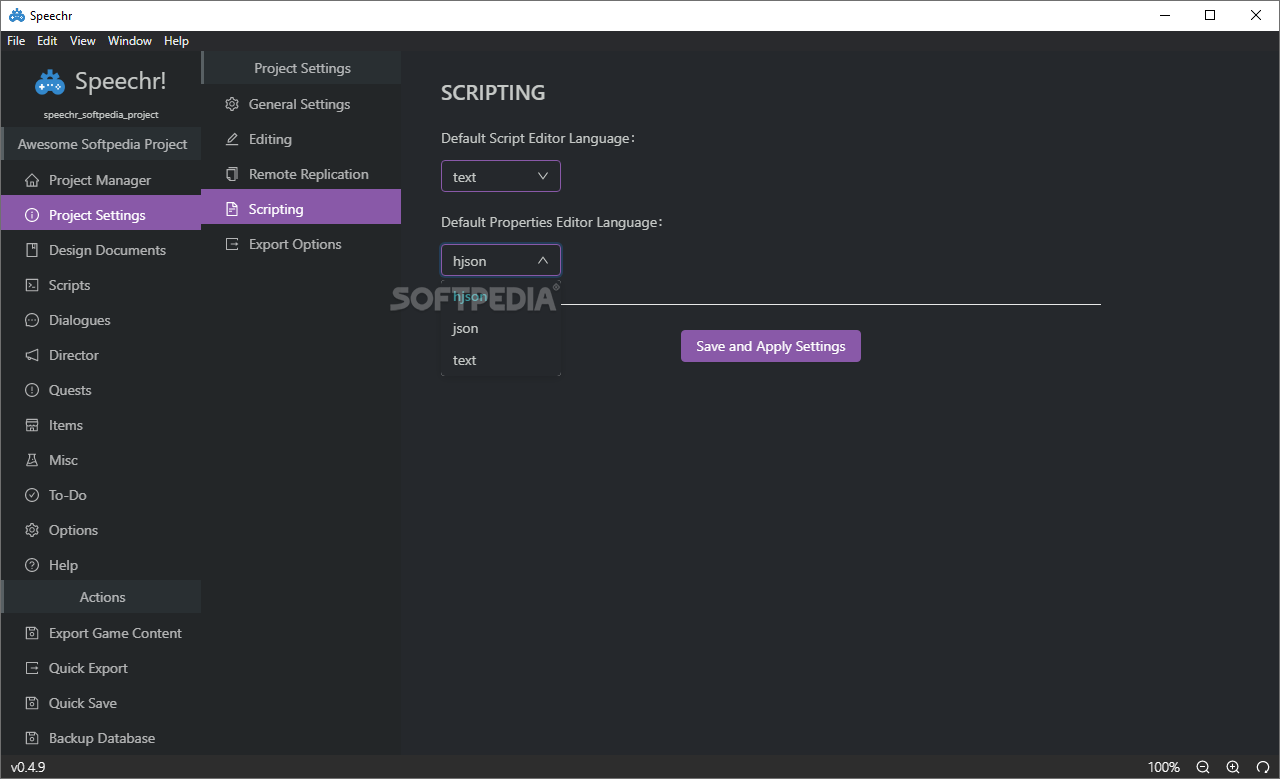Click the Help question mark icon

31,565
